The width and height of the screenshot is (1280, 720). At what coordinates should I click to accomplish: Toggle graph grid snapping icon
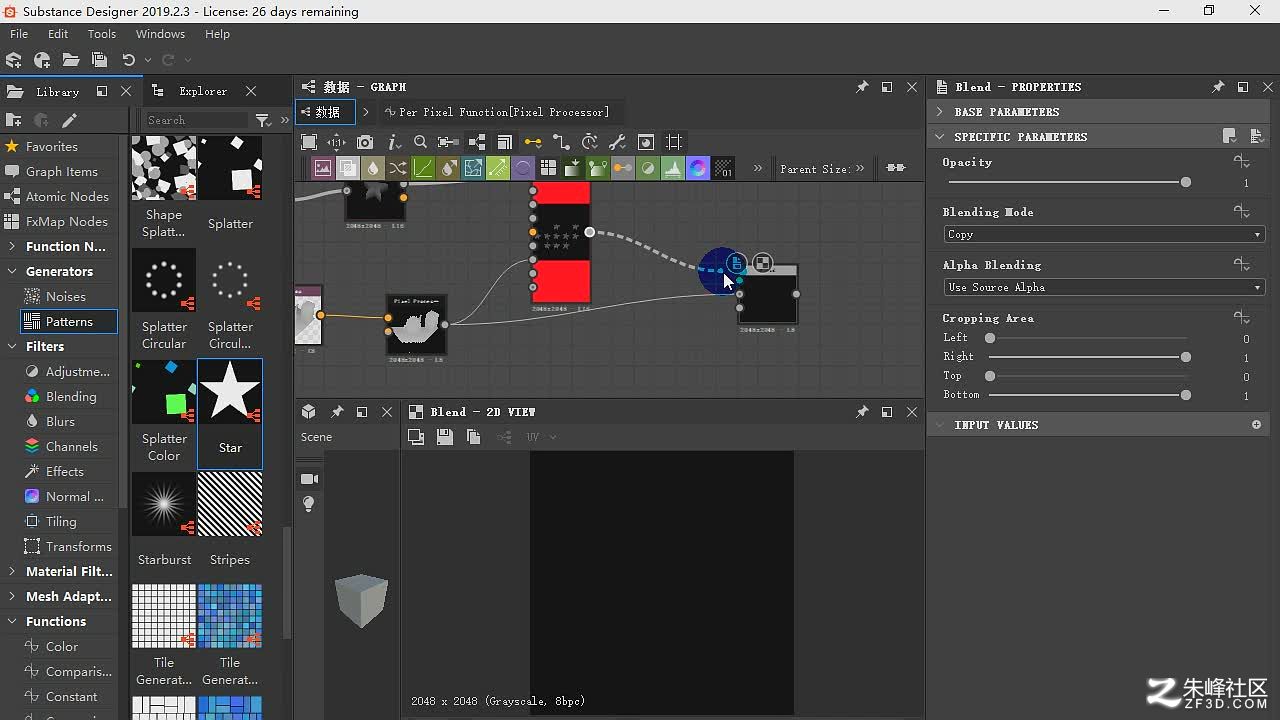click(674, 142)
